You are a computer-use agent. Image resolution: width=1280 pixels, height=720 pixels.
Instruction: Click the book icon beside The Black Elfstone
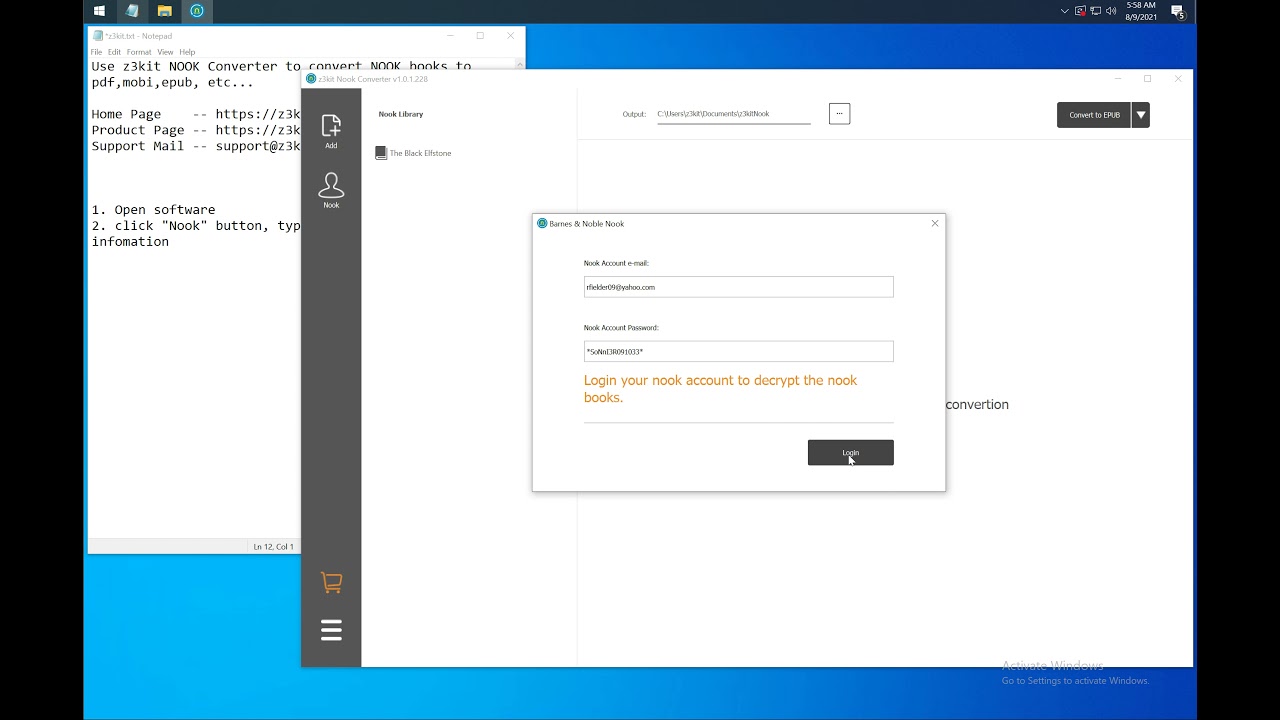[381, 153]
